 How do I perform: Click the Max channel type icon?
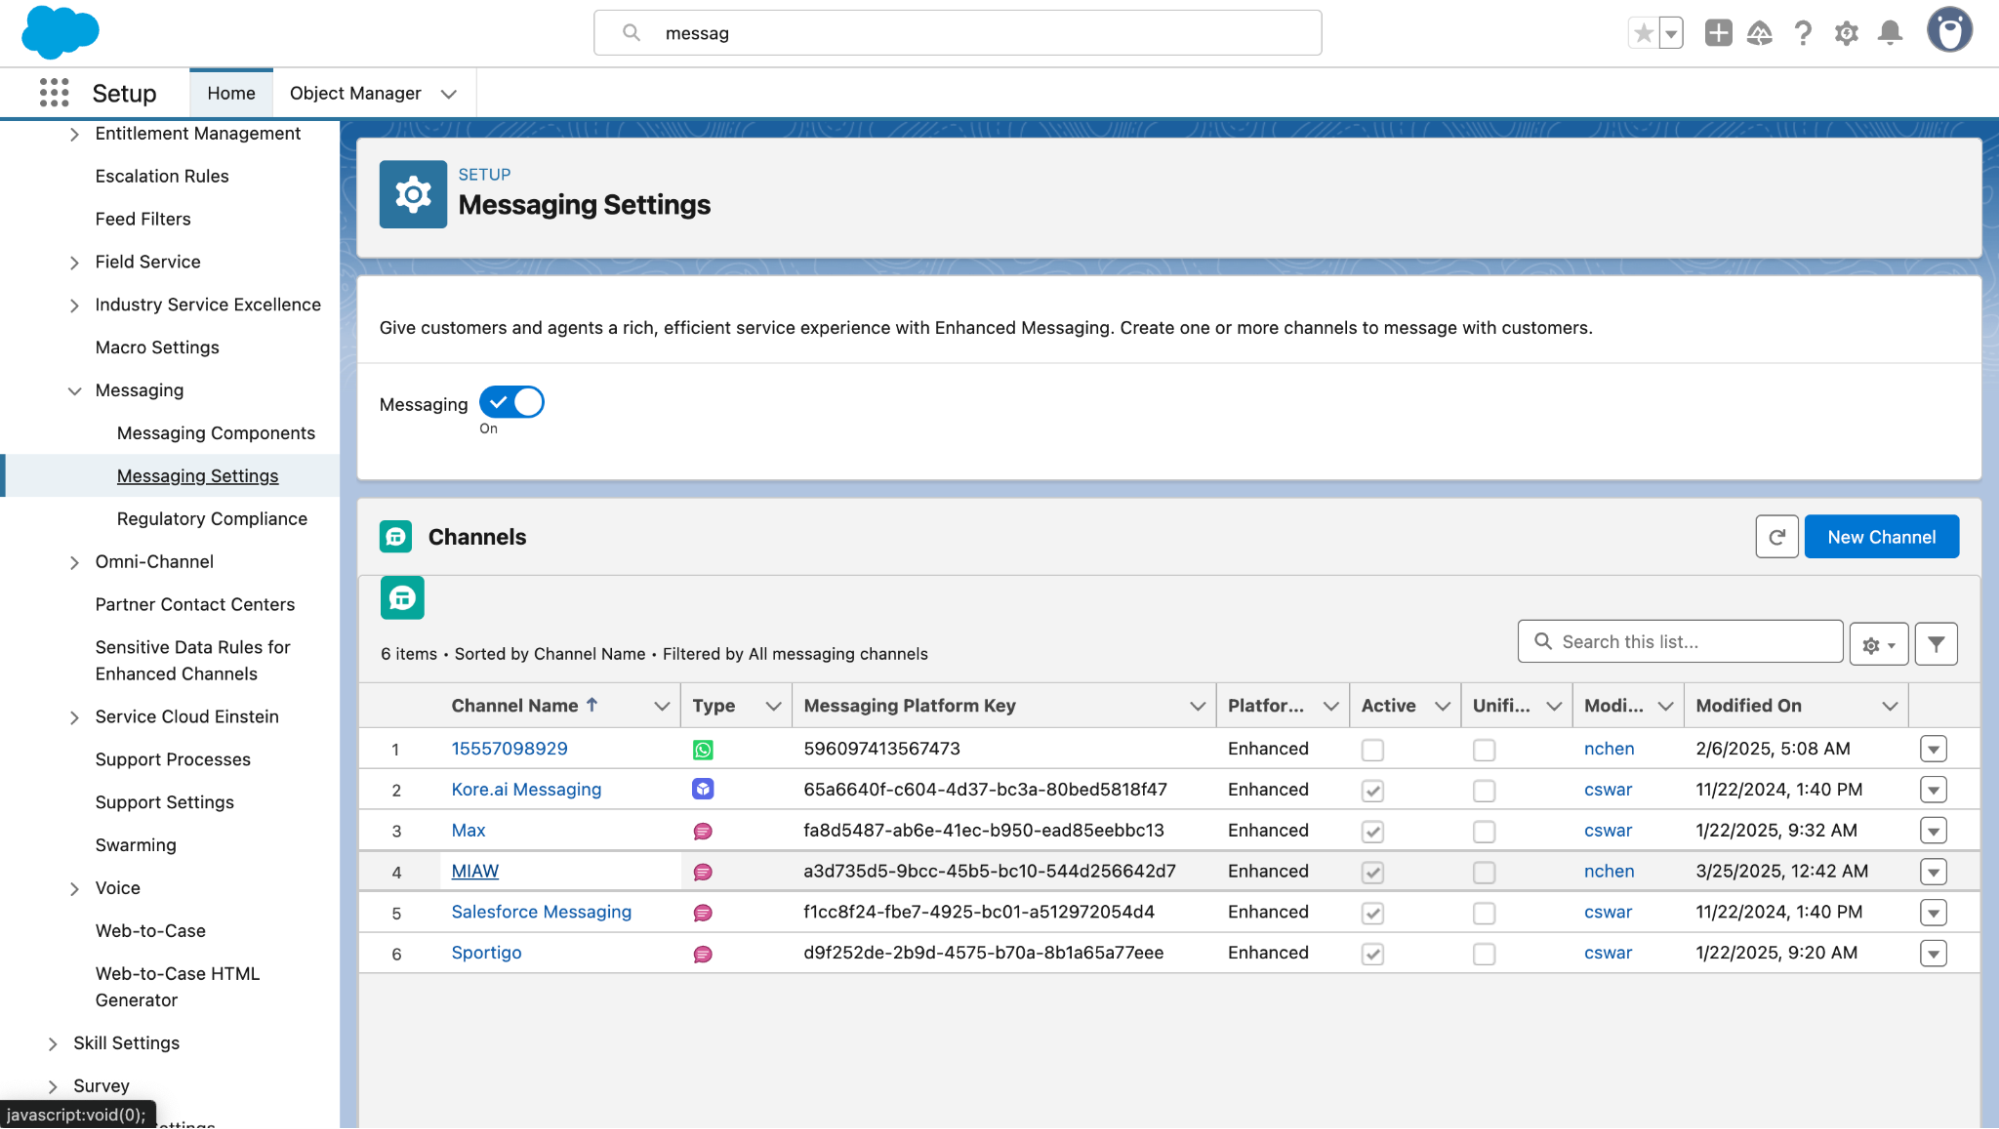point(703,832)
